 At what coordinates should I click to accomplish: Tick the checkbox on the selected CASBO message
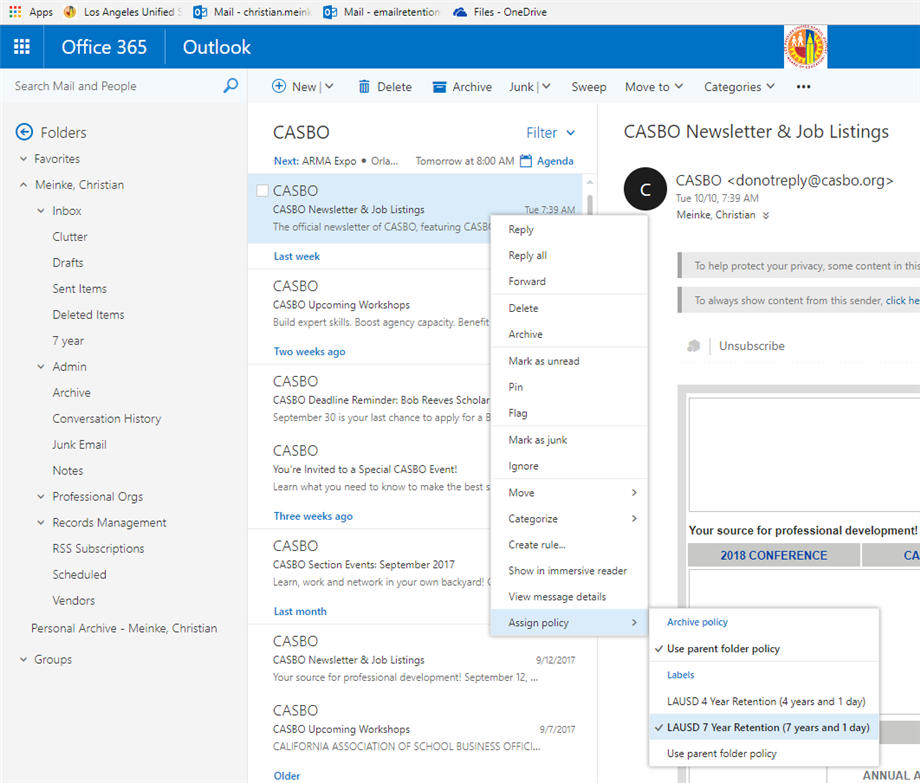(262, 191)
